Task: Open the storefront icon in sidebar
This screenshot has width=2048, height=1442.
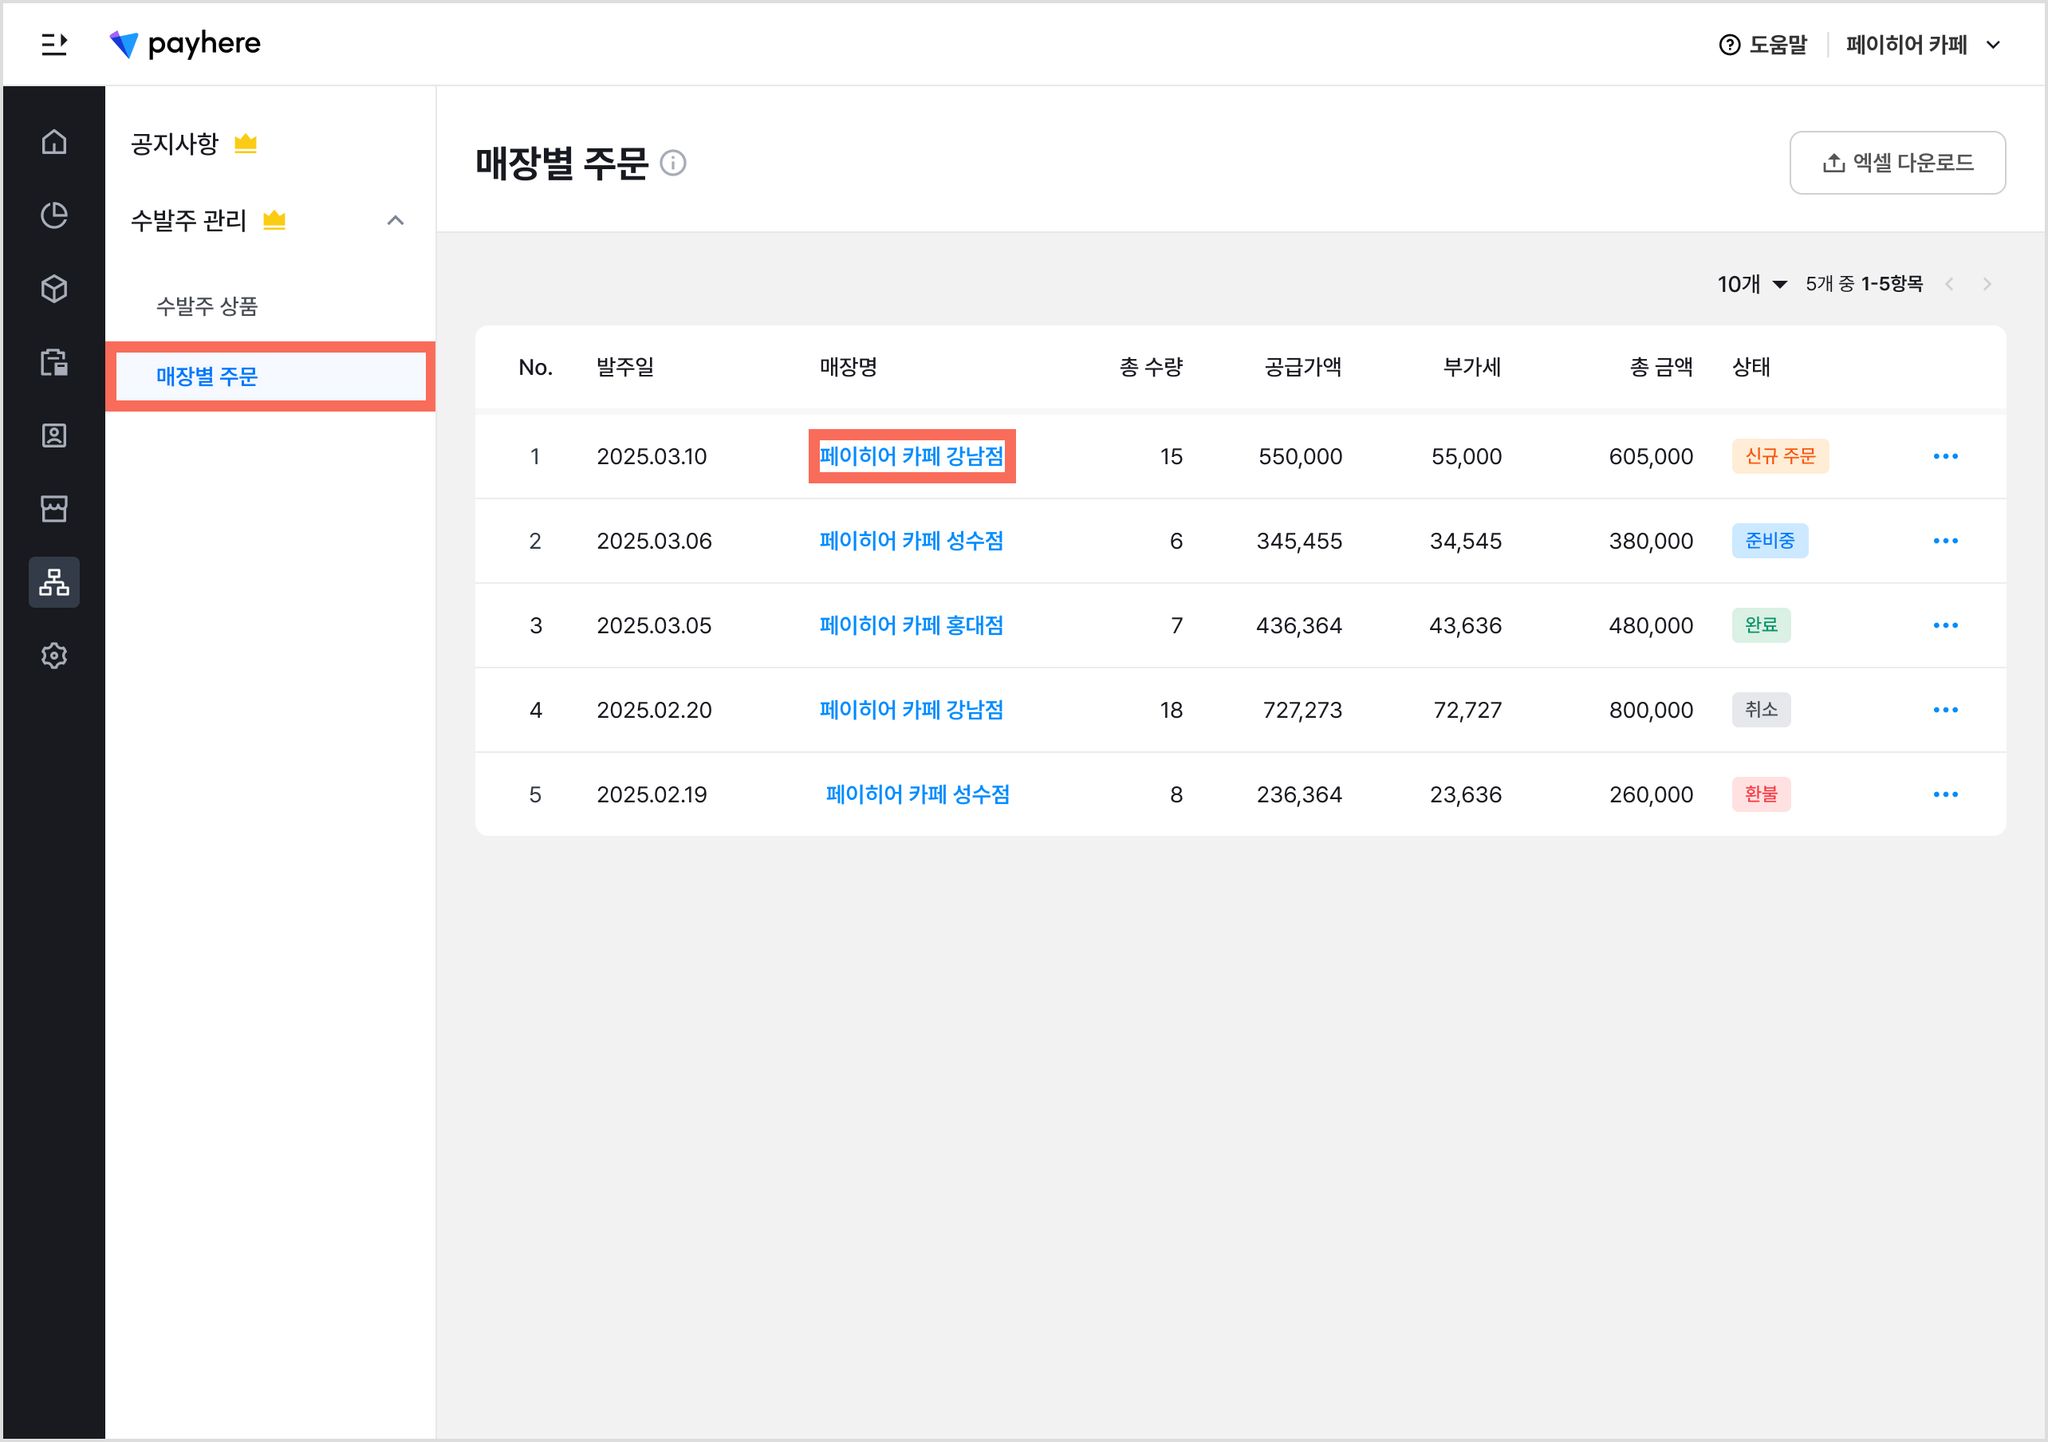Action: (x=54, y=509)
